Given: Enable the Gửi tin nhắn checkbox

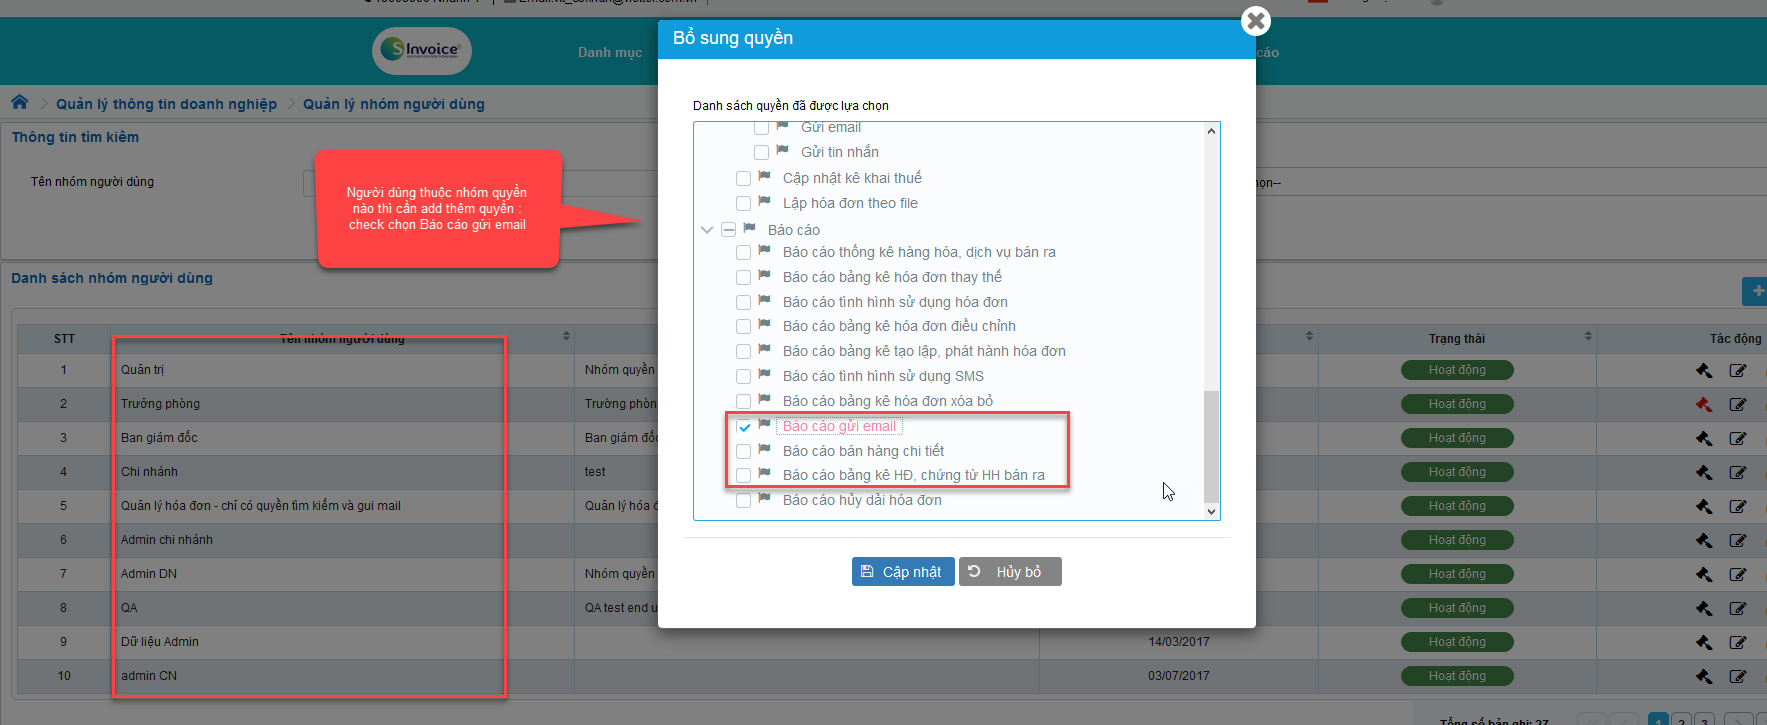Looking at the screenshot, I should tap(762, 153).
